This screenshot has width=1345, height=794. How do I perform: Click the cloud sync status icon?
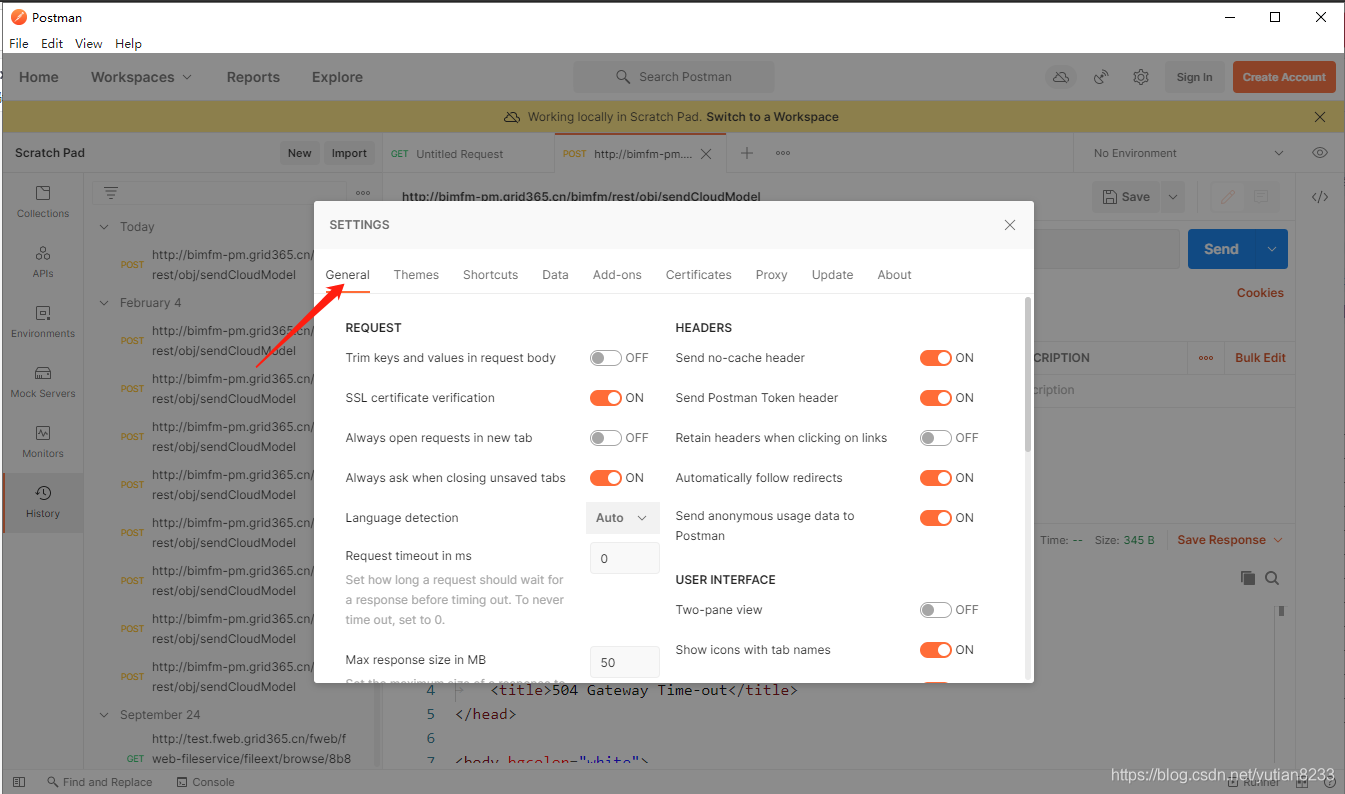point(1061,77)
